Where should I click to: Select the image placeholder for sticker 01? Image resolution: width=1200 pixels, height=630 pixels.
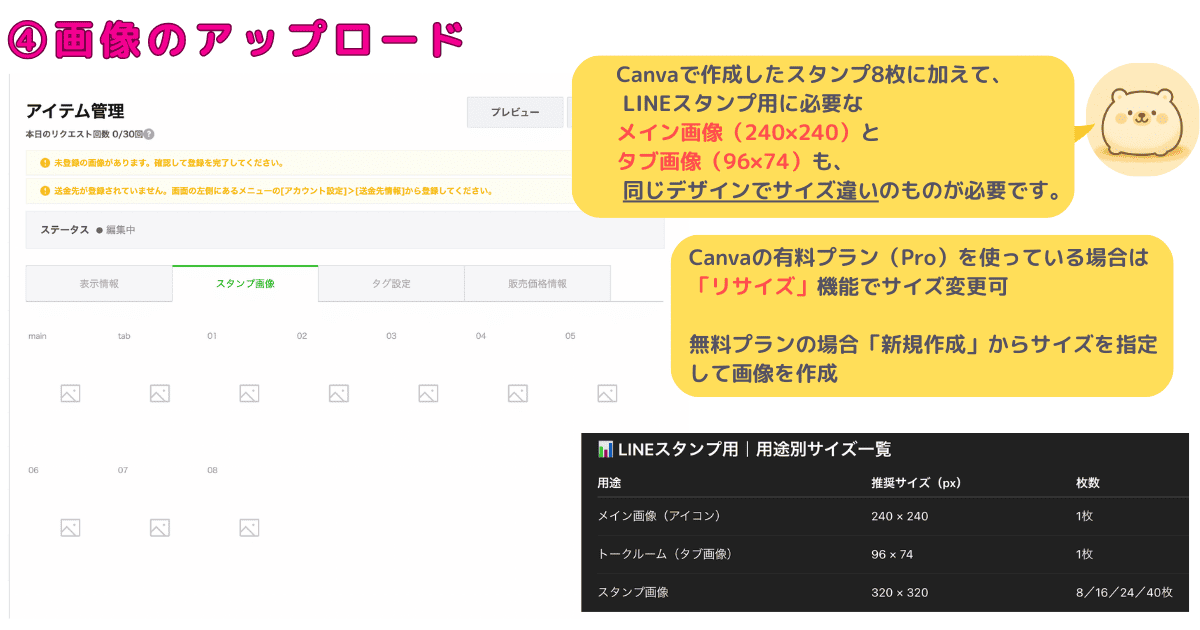pos(249,394)
